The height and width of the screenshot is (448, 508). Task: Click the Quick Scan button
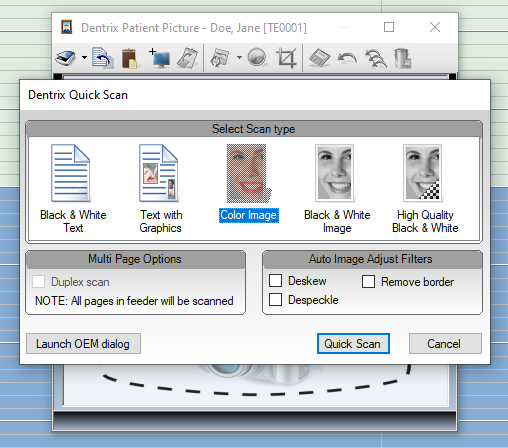point(353,344)
